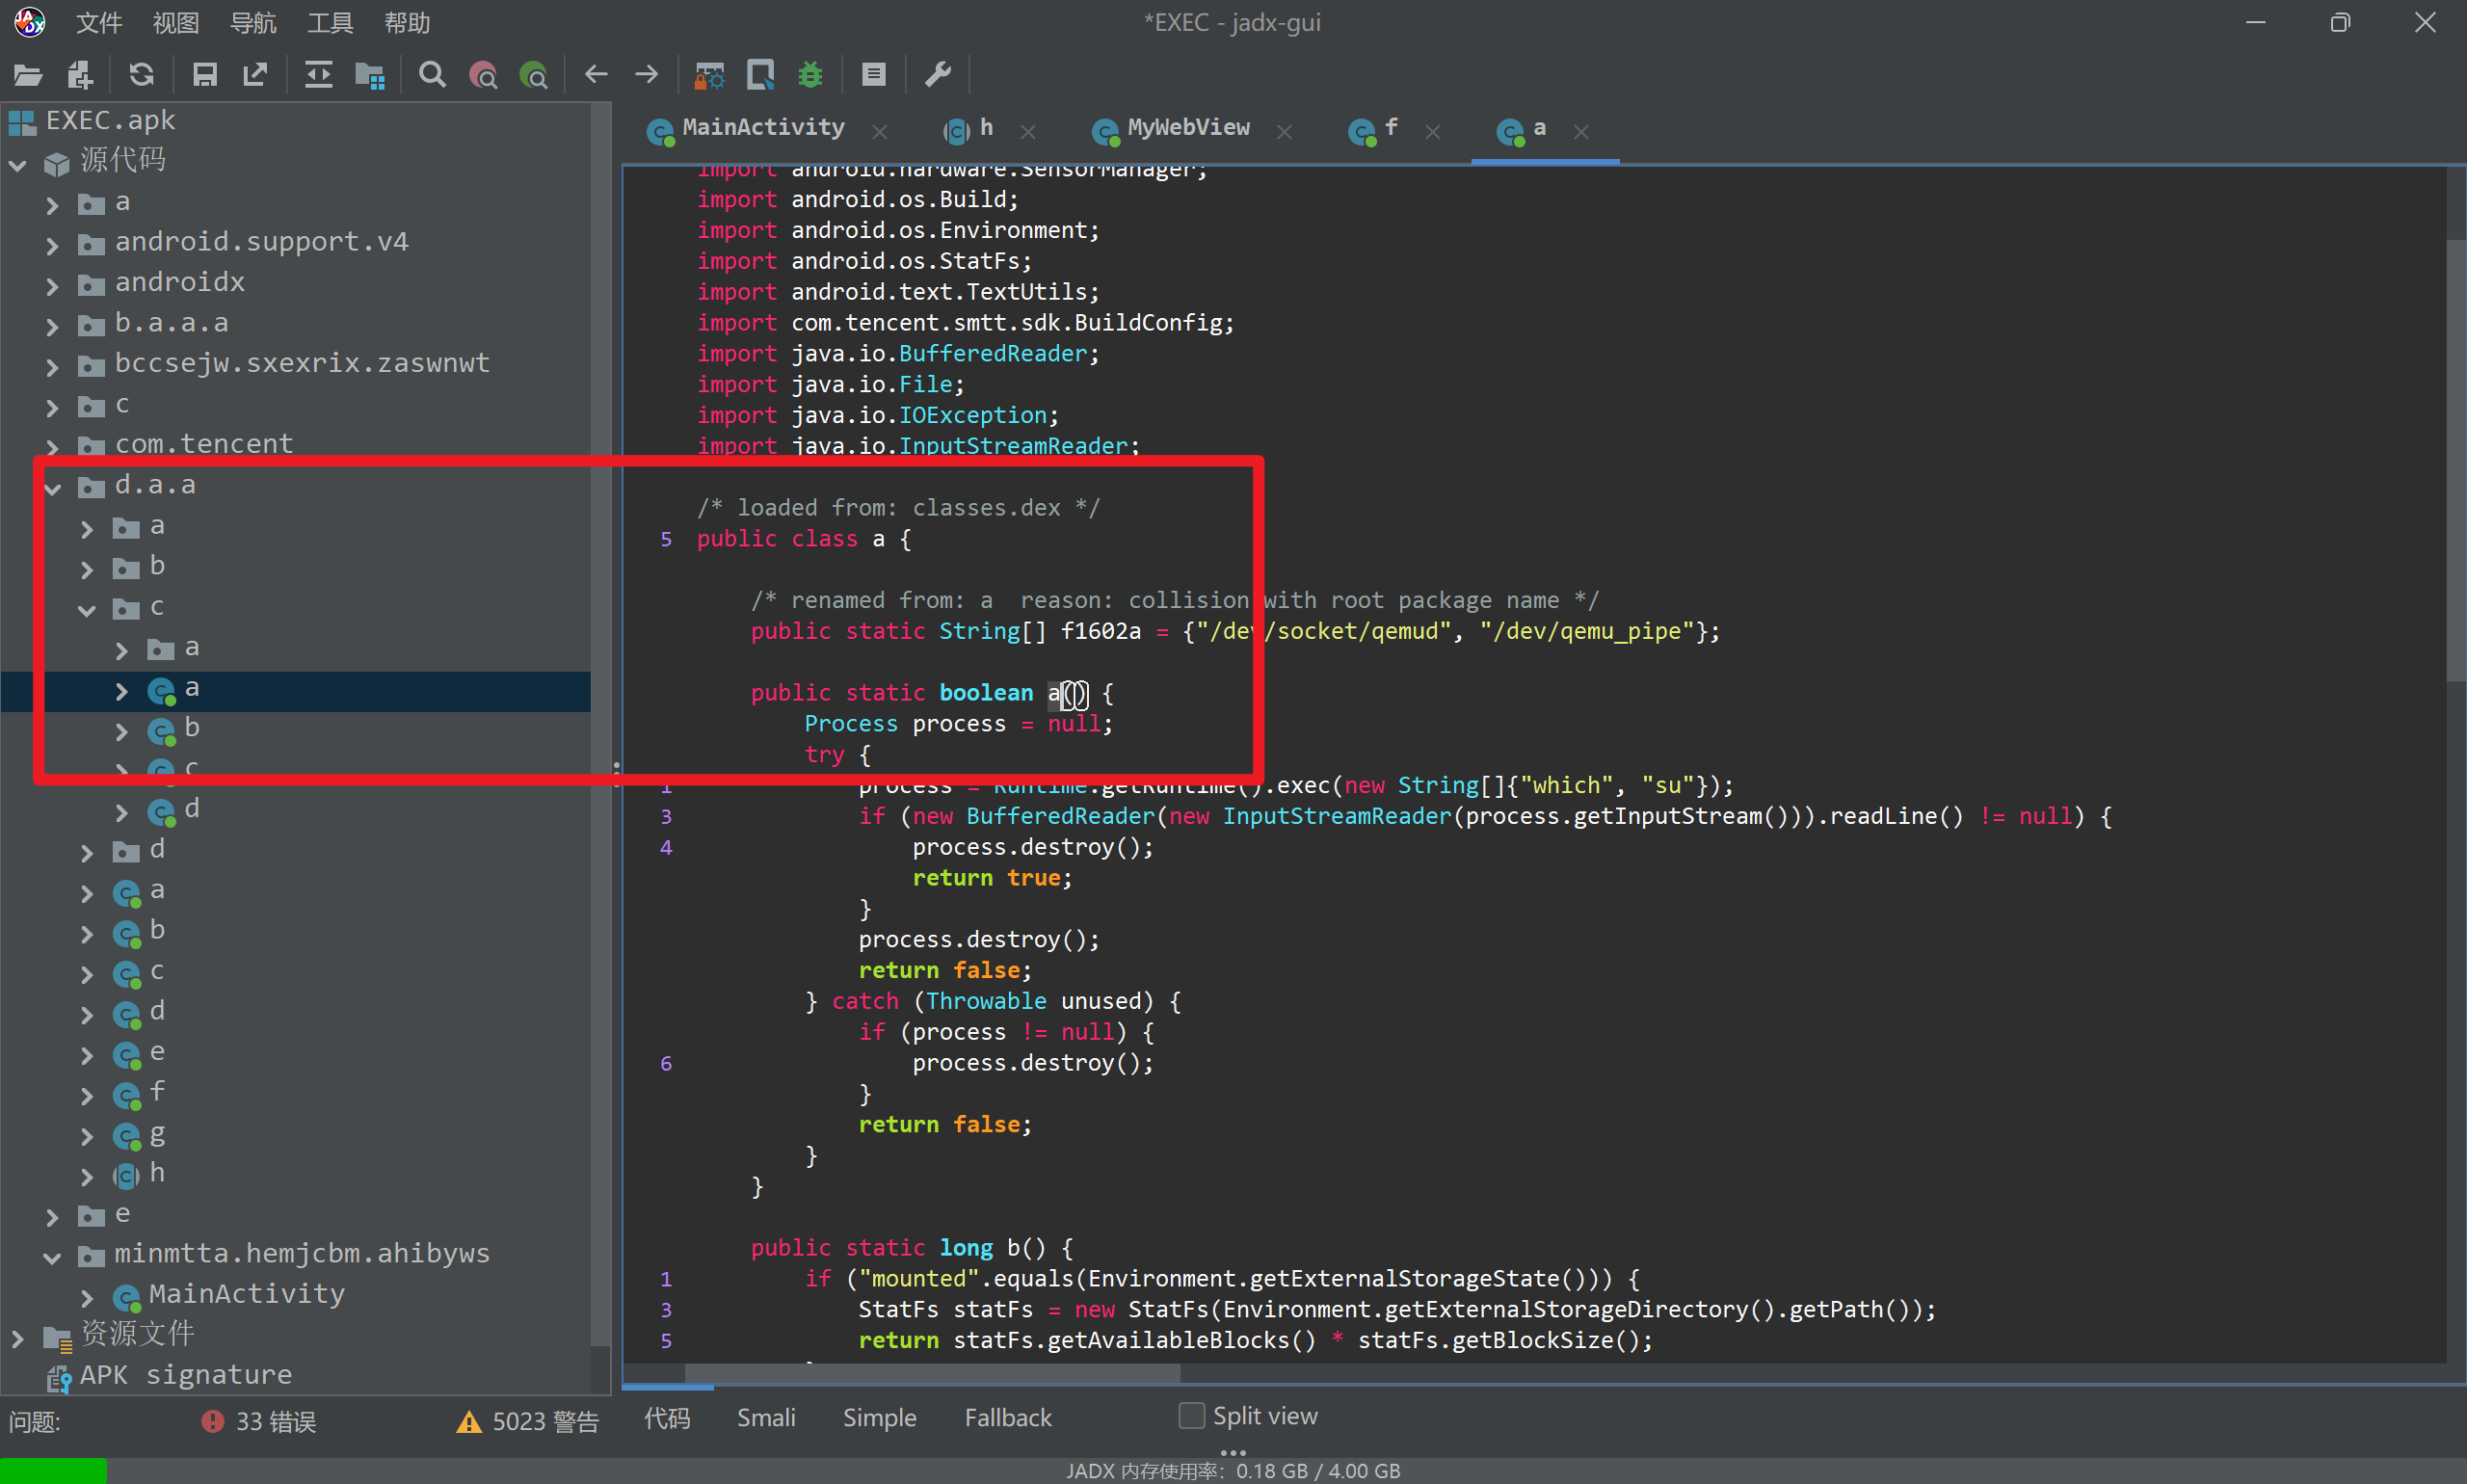Expand the bccsejw.sxexrix.zaswnwt package
This screenshot has width=2467, height=1484.
point(52,366)
